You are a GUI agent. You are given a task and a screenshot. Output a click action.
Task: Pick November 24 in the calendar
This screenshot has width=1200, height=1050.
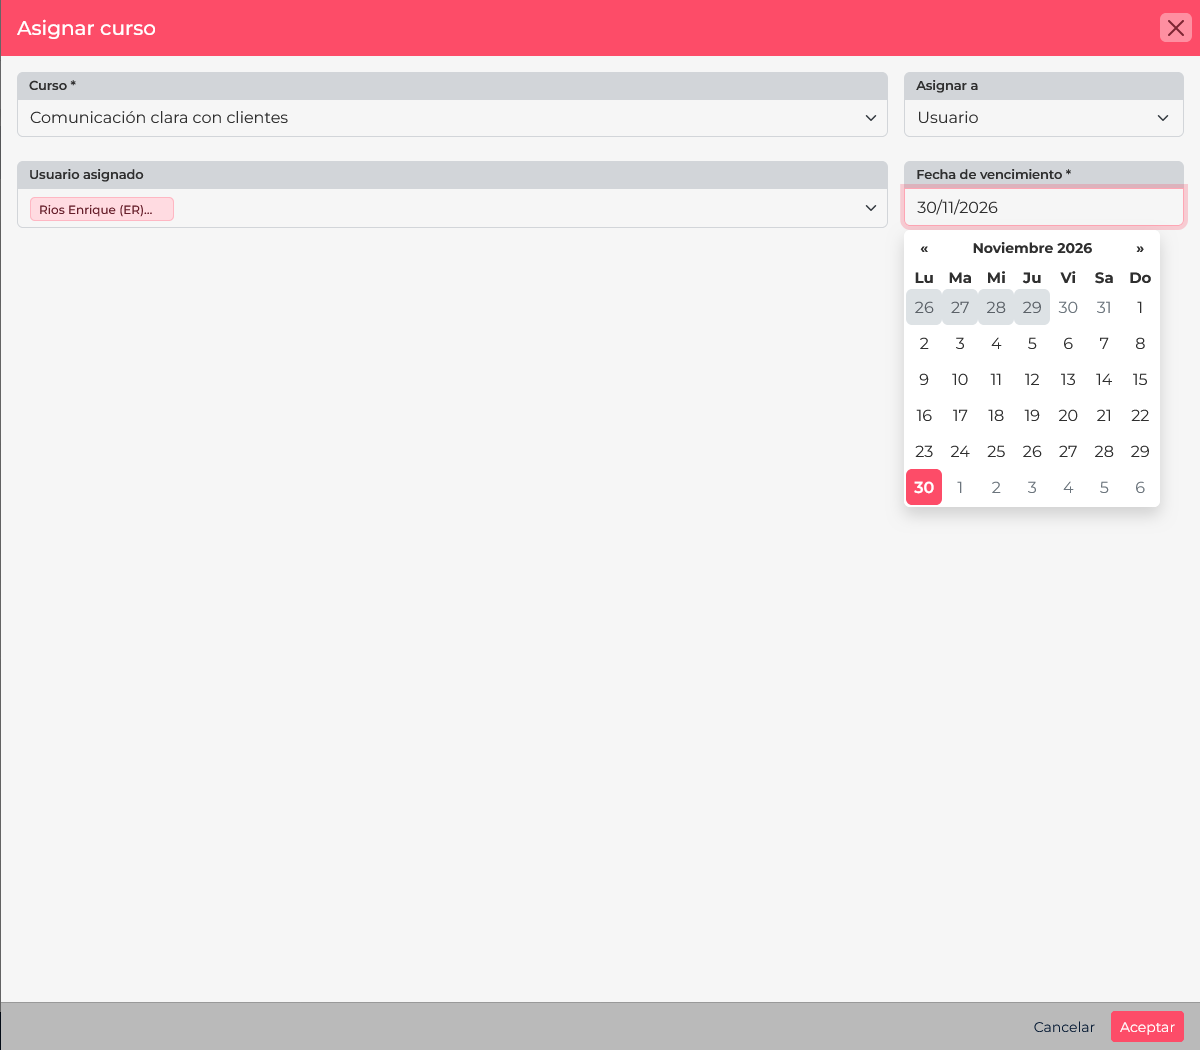tap(960, 452)
